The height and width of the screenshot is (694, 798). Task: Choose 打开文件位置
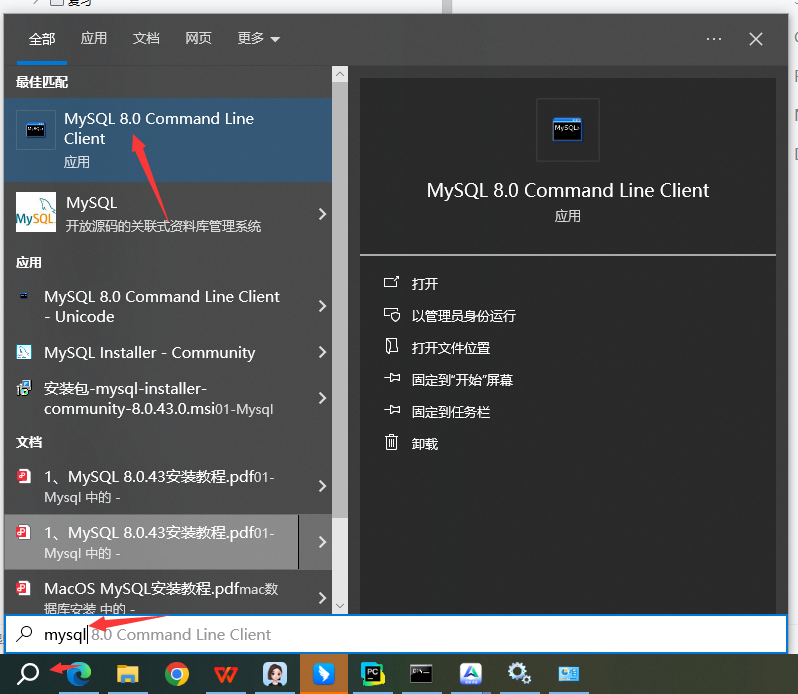450,348
